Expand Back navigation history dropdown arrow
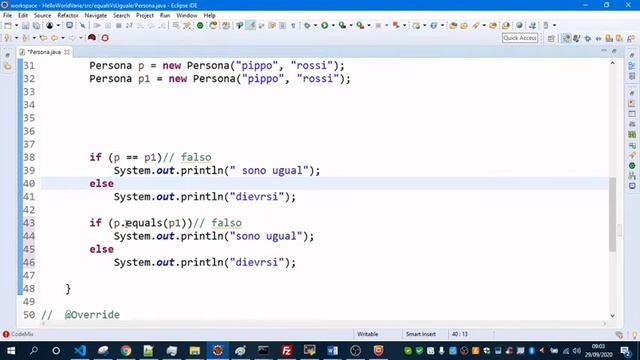 pyautogui.click(x=62, y=38)
